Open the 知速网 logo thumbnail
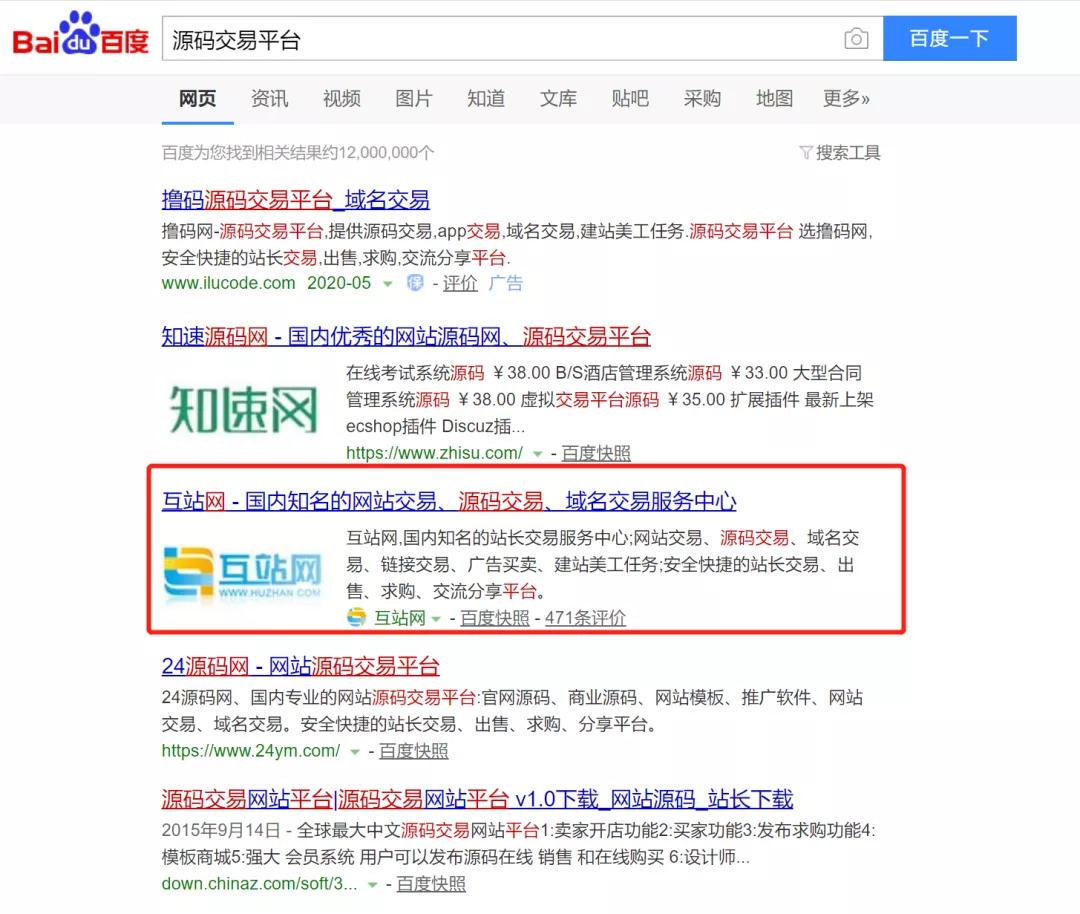The image size is (1080, 914). click(244, 409)
